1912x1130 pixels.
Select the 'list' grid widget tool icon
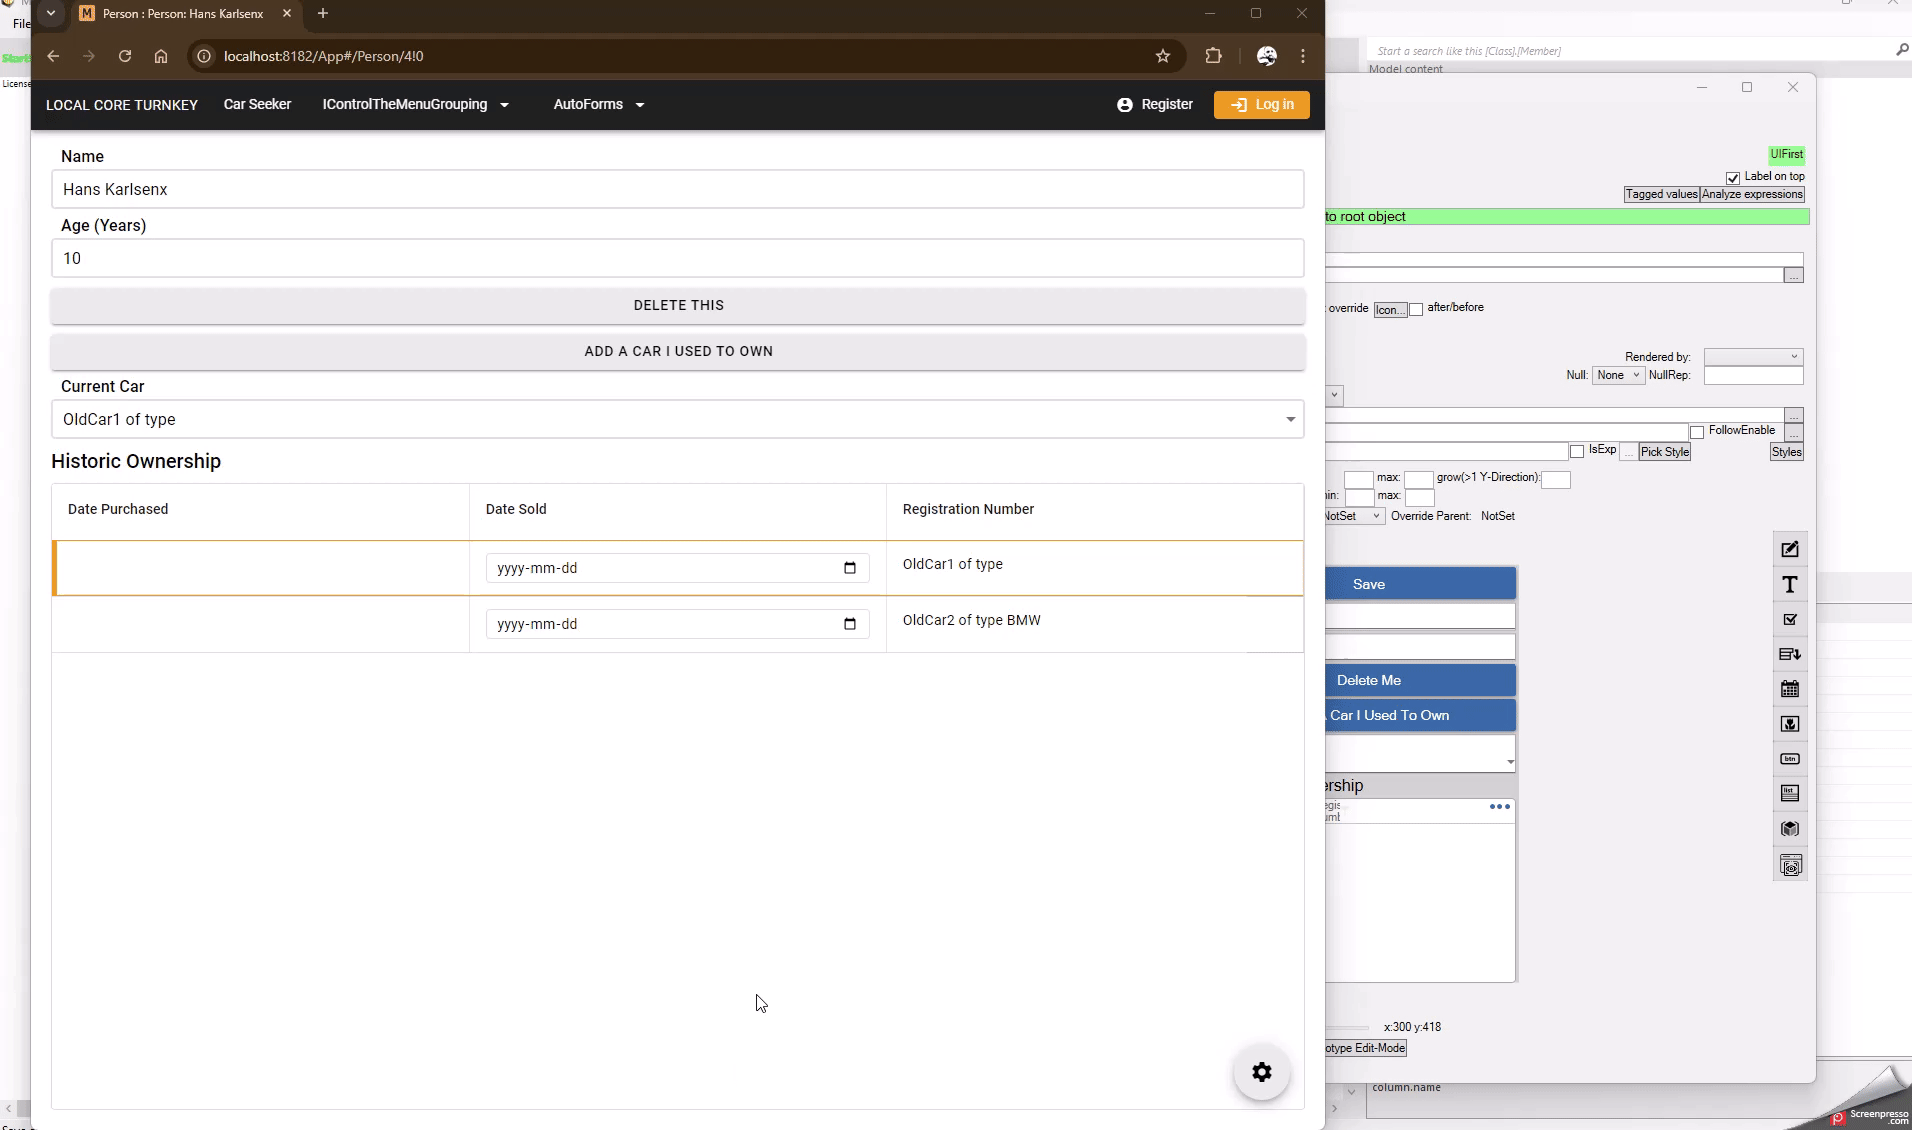[x=1790, y=794]
